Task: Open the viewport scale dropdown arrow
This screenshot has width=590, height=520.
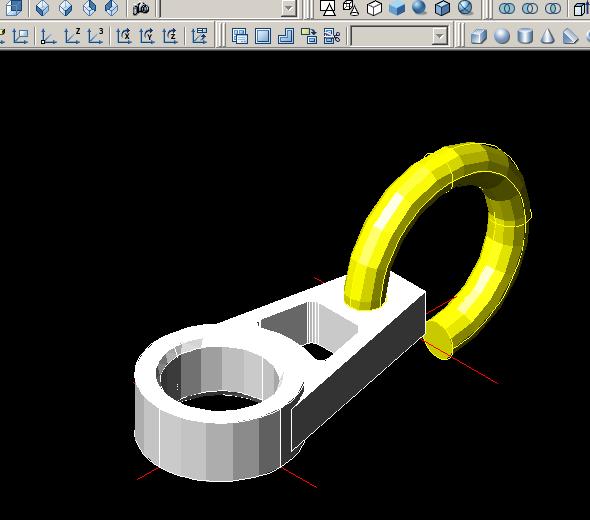Action: coord(439,36)
